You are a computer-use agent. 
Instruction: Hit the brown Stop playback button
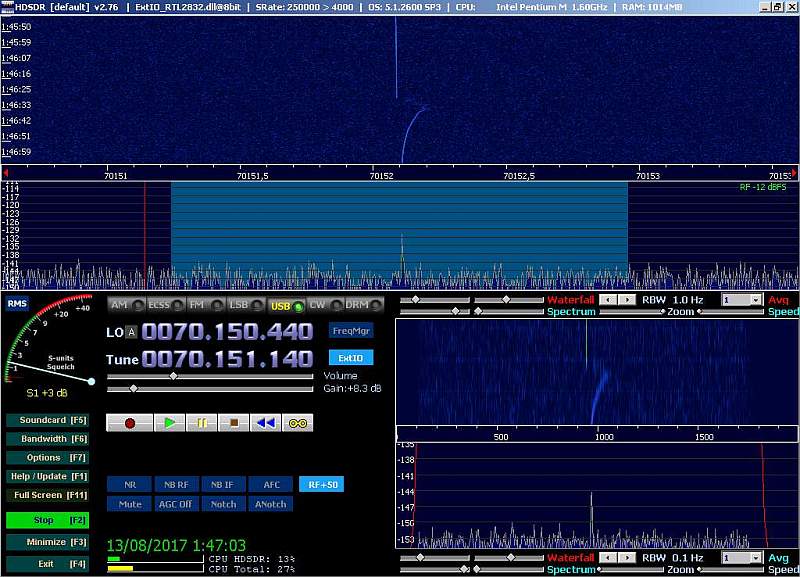tap(233, 423)
